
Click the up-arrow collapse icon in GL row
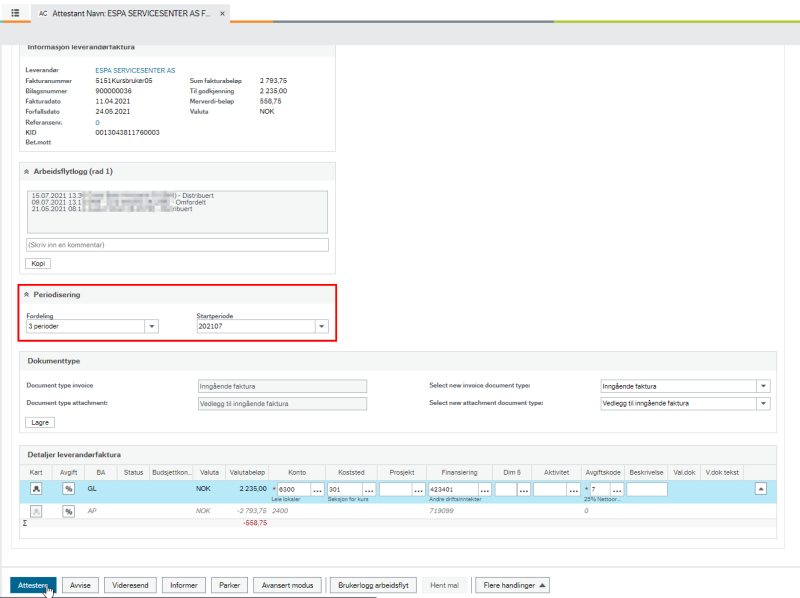[761, 489]
